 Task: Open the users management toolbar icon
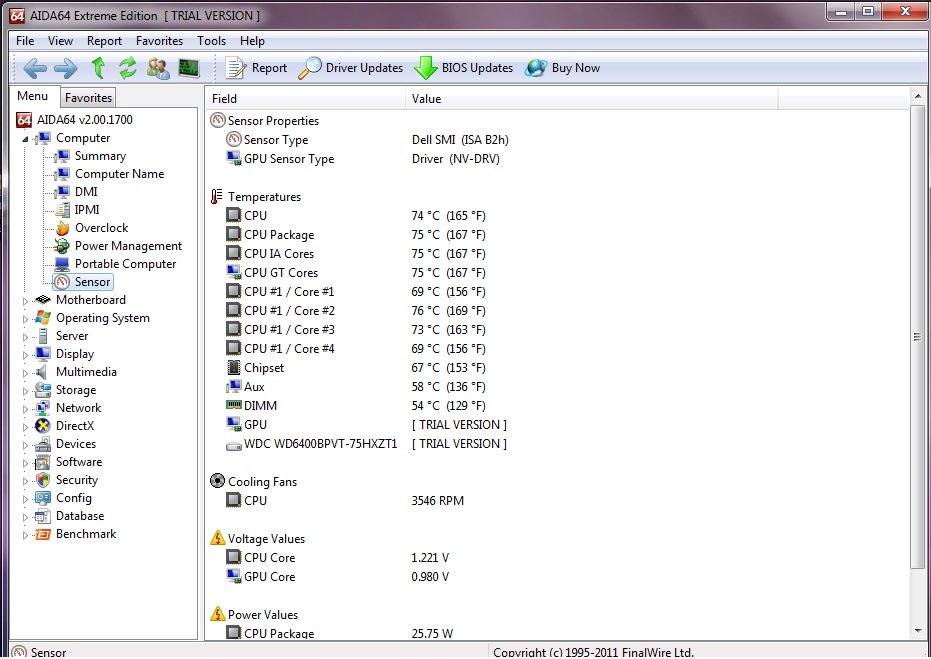click(x=158, y=68)
